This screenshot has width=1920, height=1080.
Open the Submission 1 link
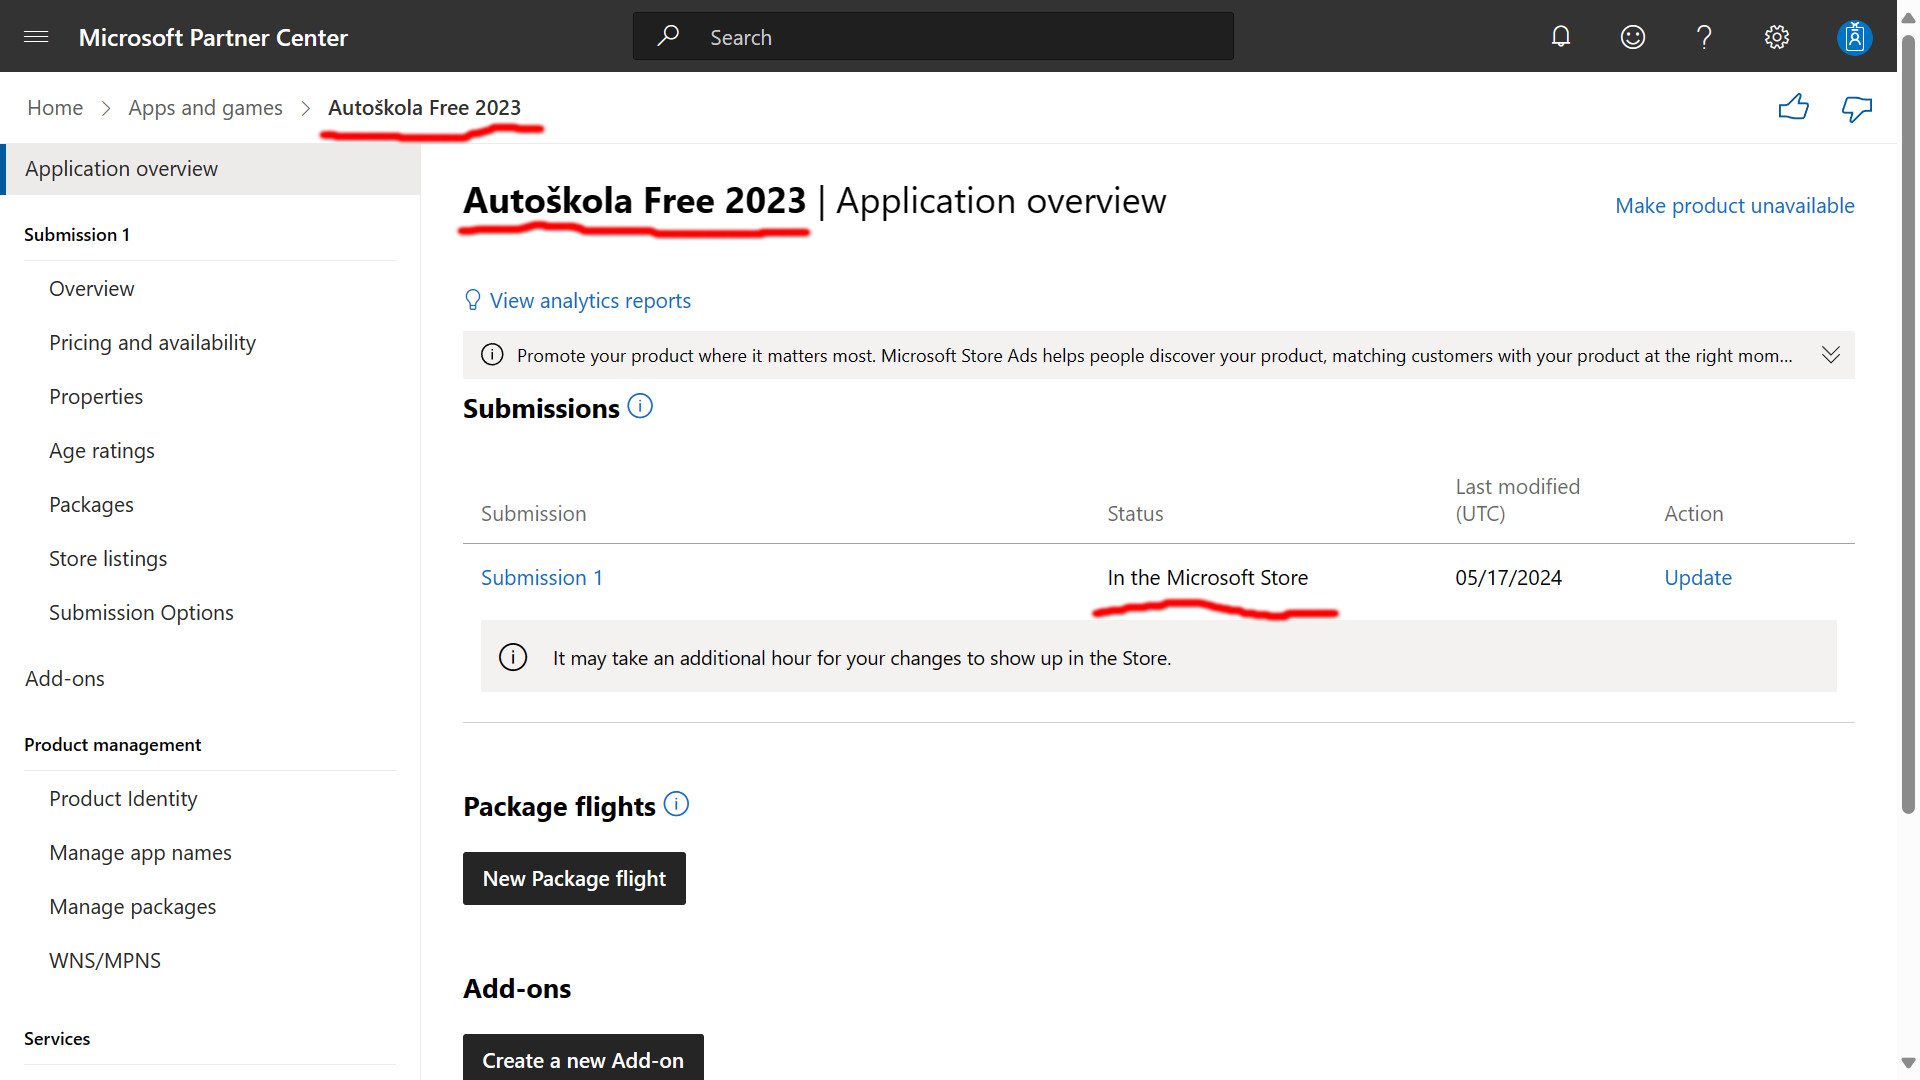point(541,578)
